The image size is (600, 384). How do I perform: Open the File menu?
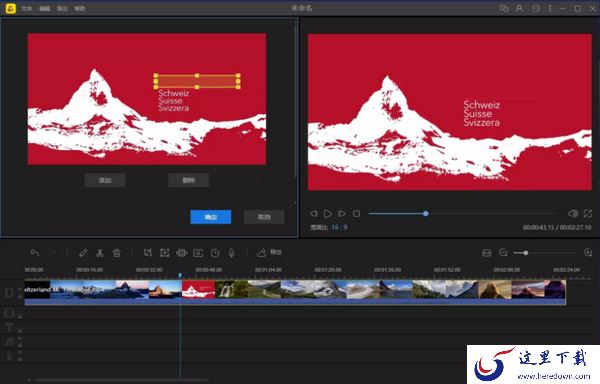(27, 8)
